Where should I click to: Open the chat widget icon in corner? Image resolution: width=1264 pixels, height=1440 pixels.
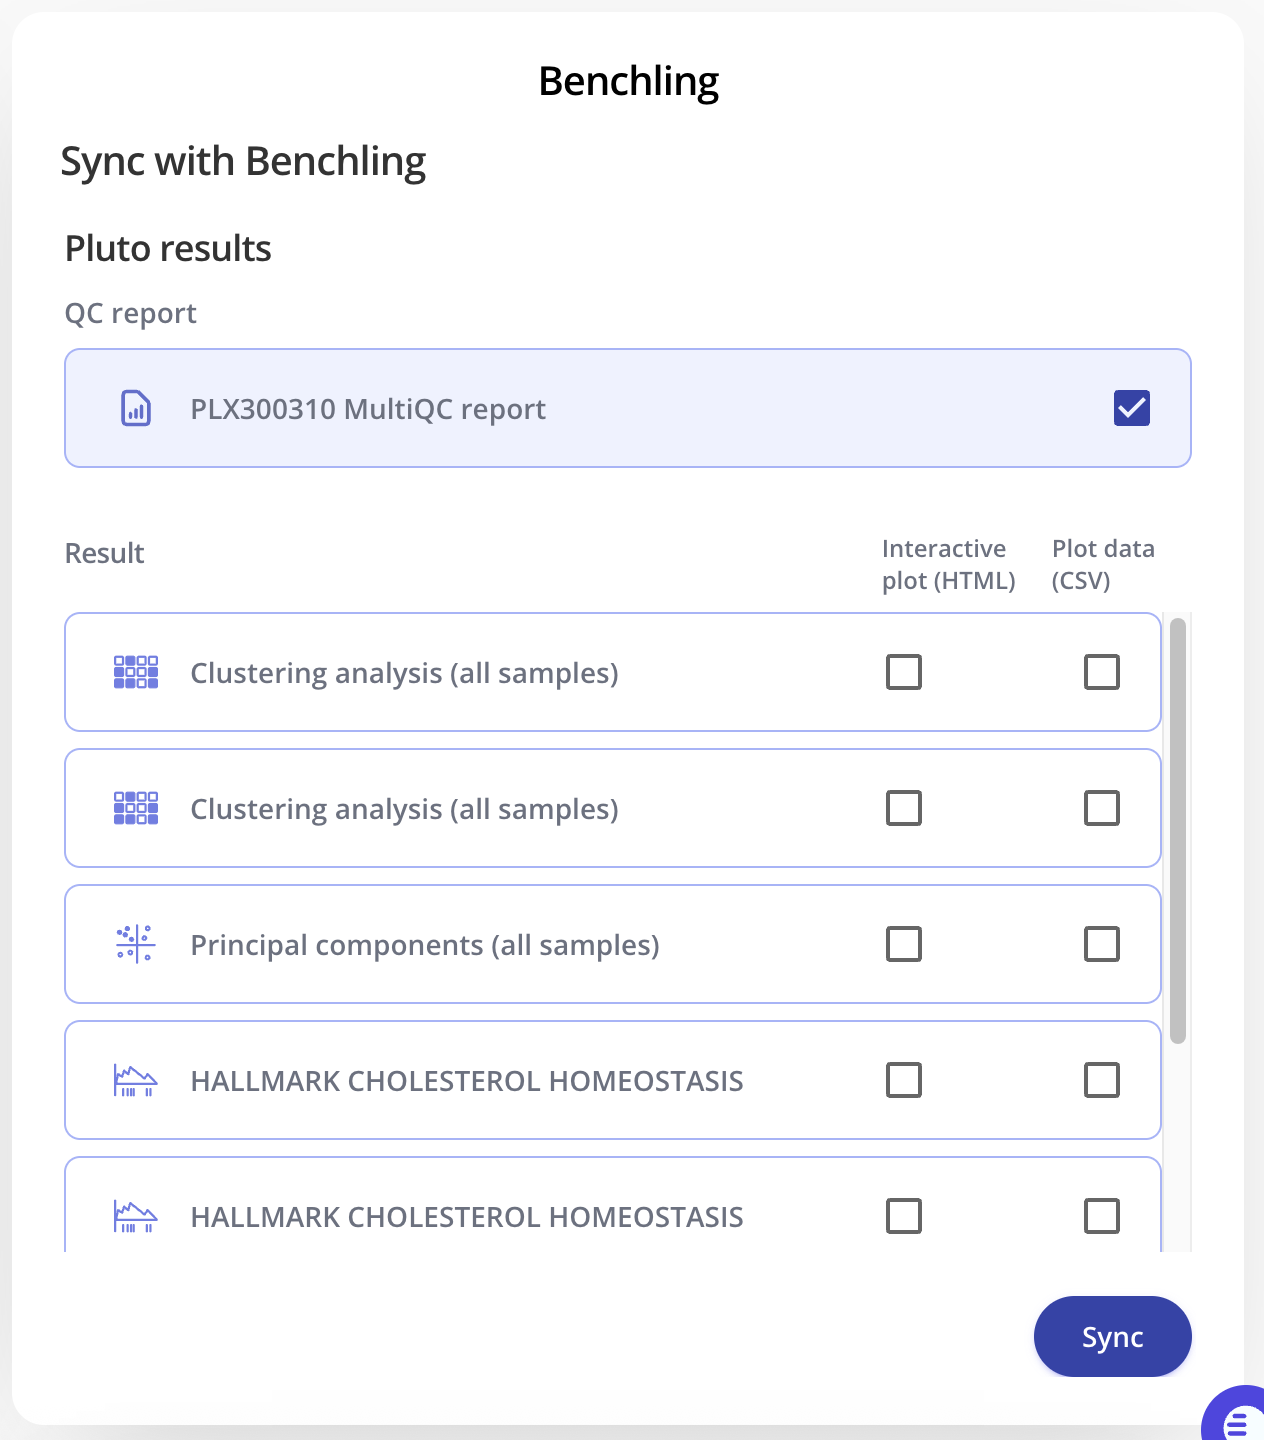(x=1237, y=1419)
